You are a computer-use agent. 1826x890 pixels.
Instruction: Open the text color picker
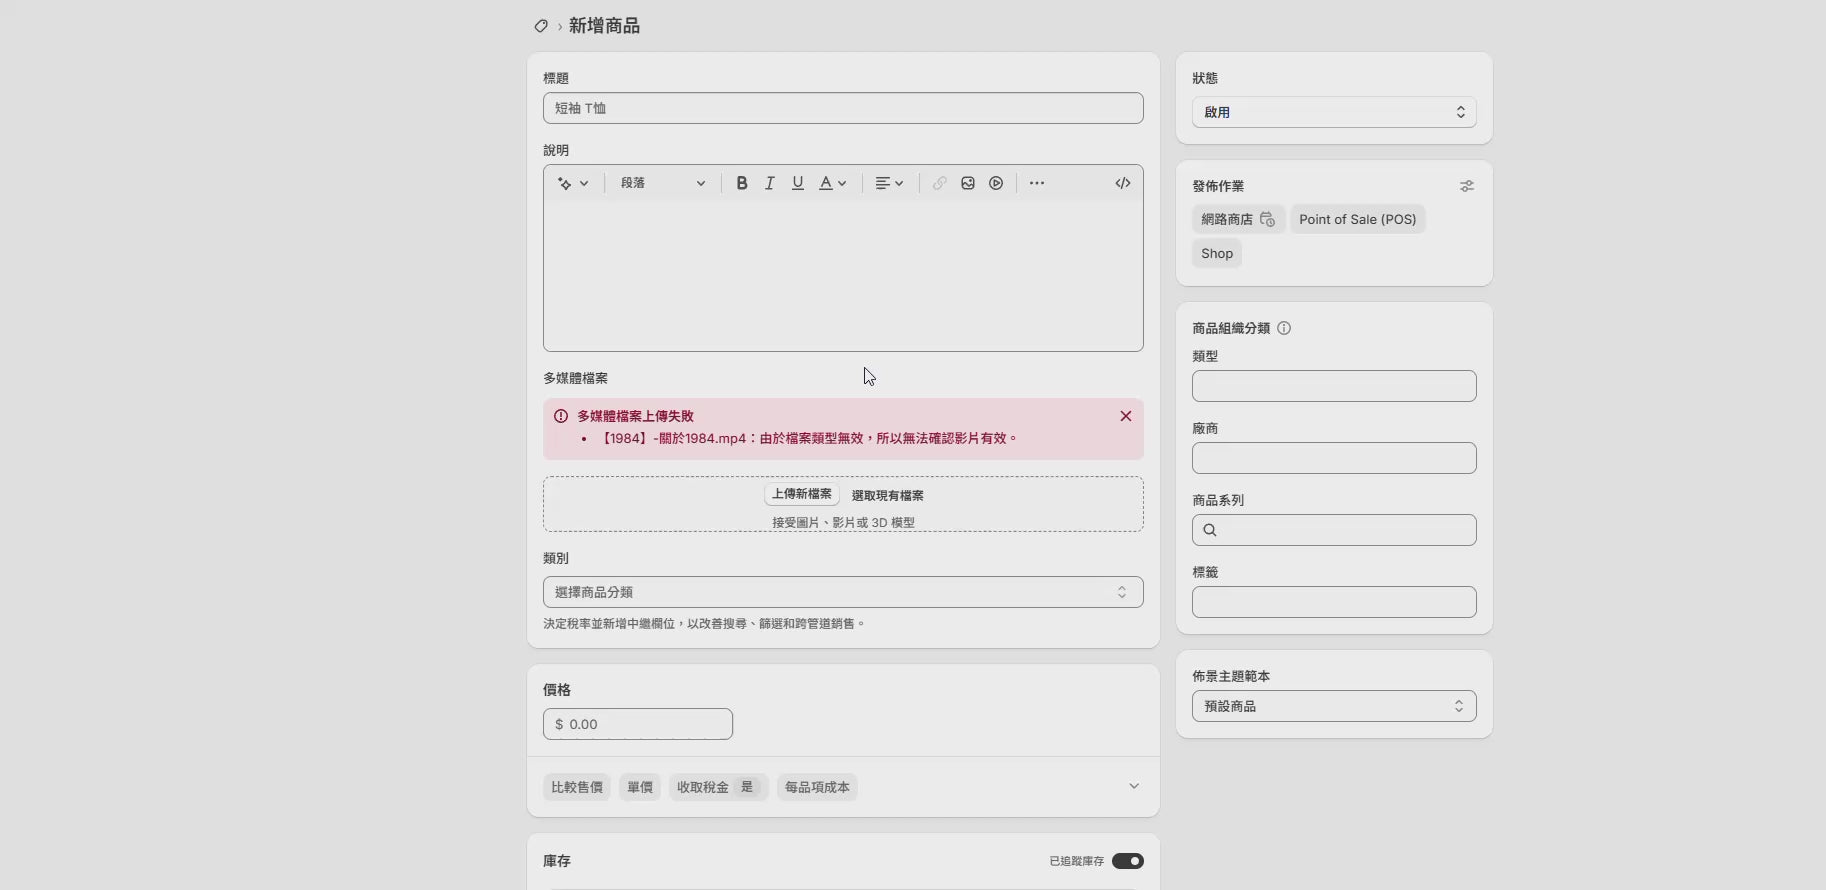coord(832,183)
